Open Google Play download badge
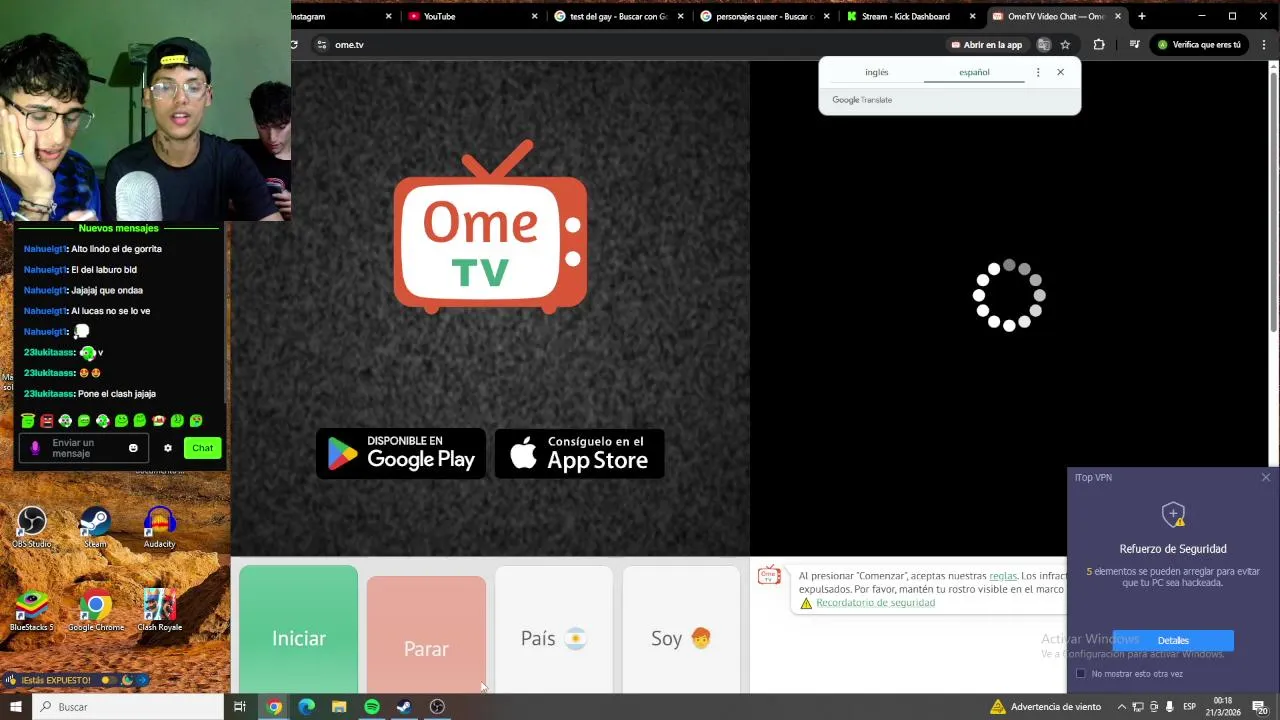1280x720 pixels. pos(401,454)
